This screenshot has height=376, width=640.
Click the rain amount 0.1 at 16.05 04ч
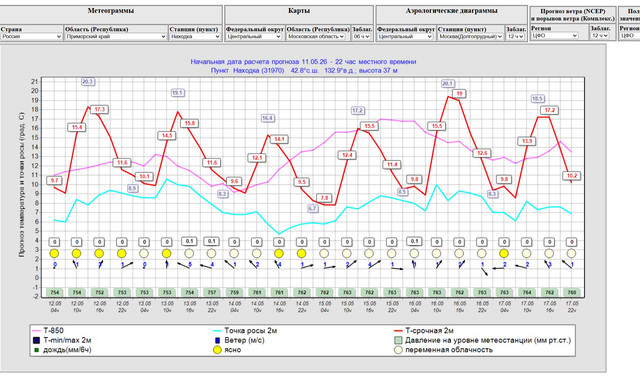point(414,241)
